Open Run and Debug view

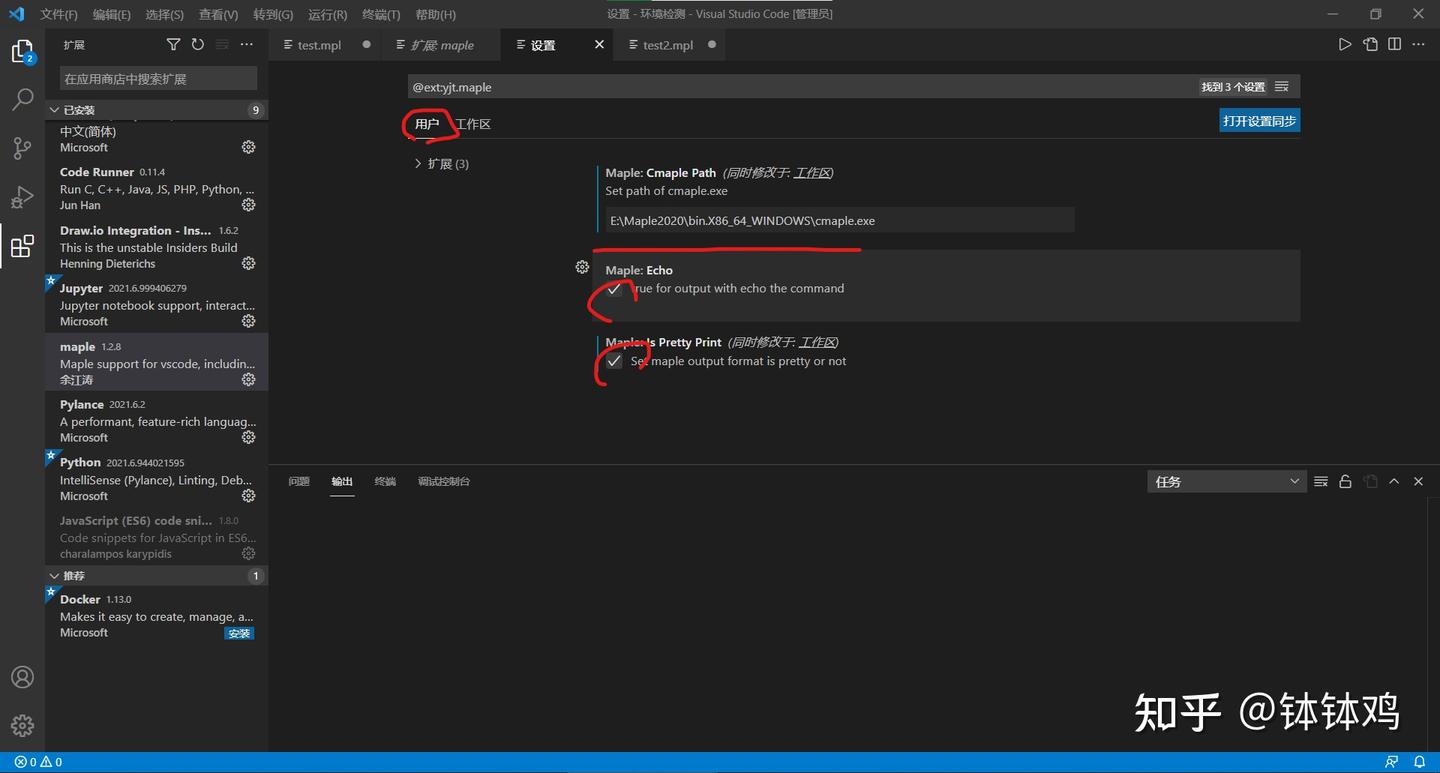click(x=22, y=196)
